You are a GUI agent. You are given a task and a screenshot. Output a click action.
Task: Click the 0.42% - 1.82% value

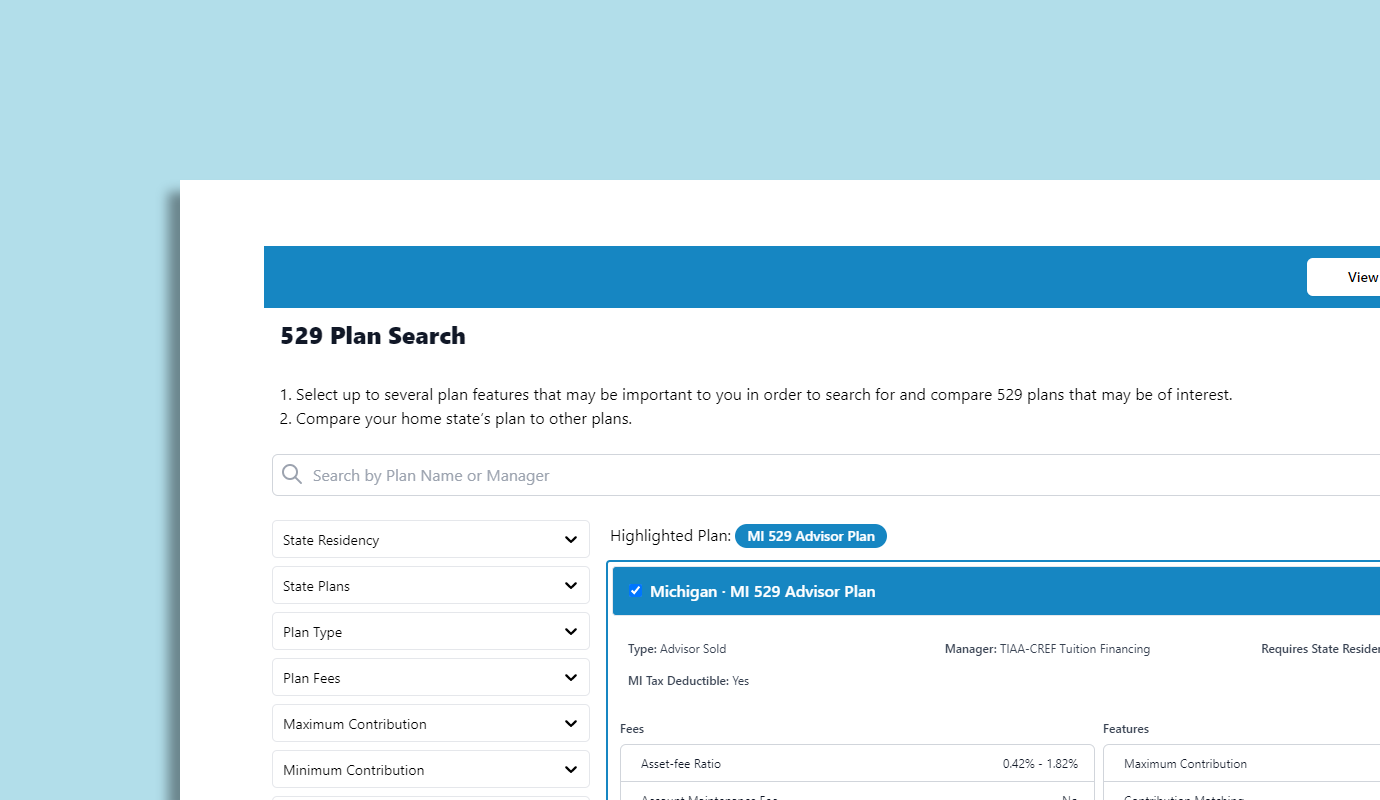[x=1040, y=763]
